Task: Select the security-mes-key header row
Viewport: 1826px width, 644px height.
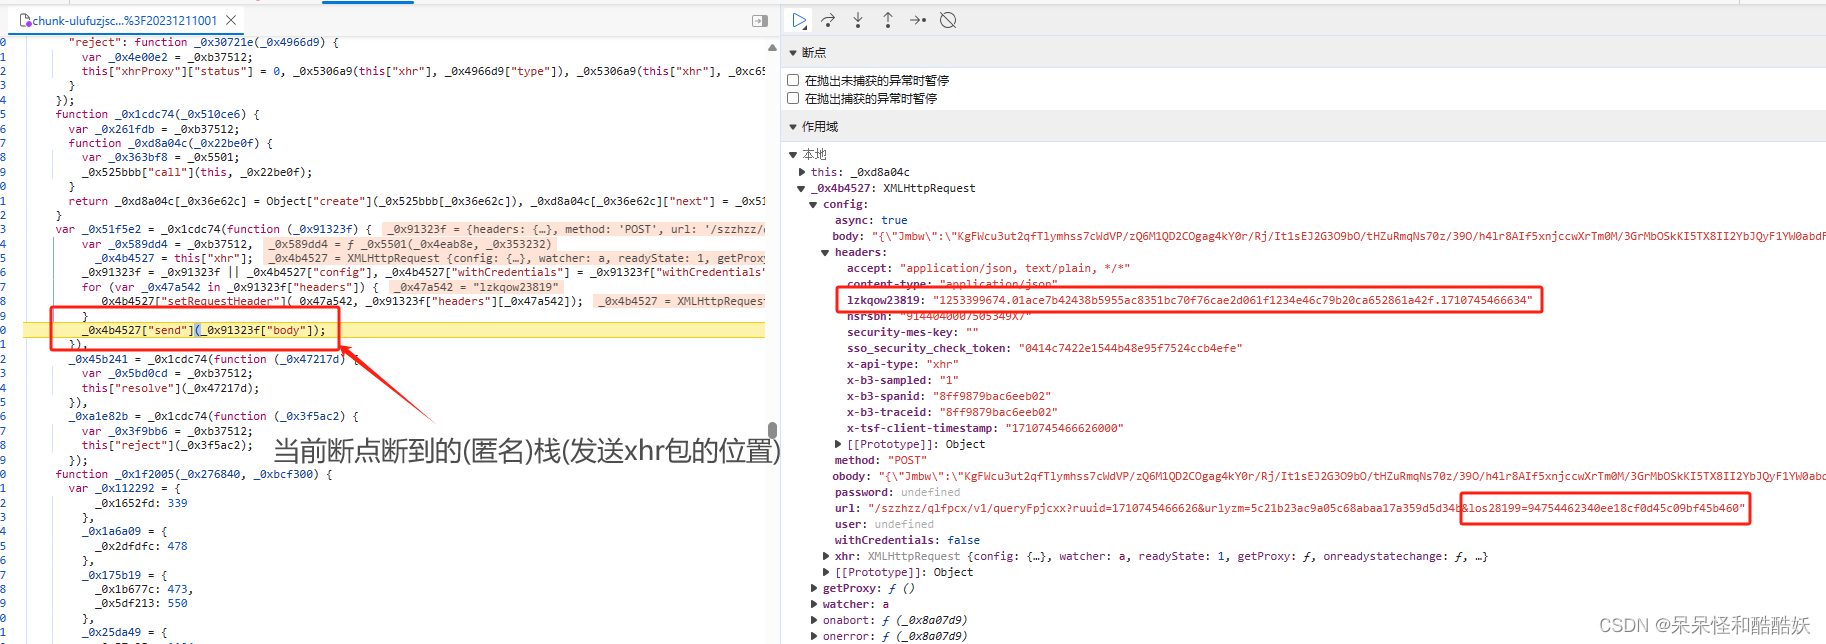Action: pyautogui.click(x=912, y=332)
